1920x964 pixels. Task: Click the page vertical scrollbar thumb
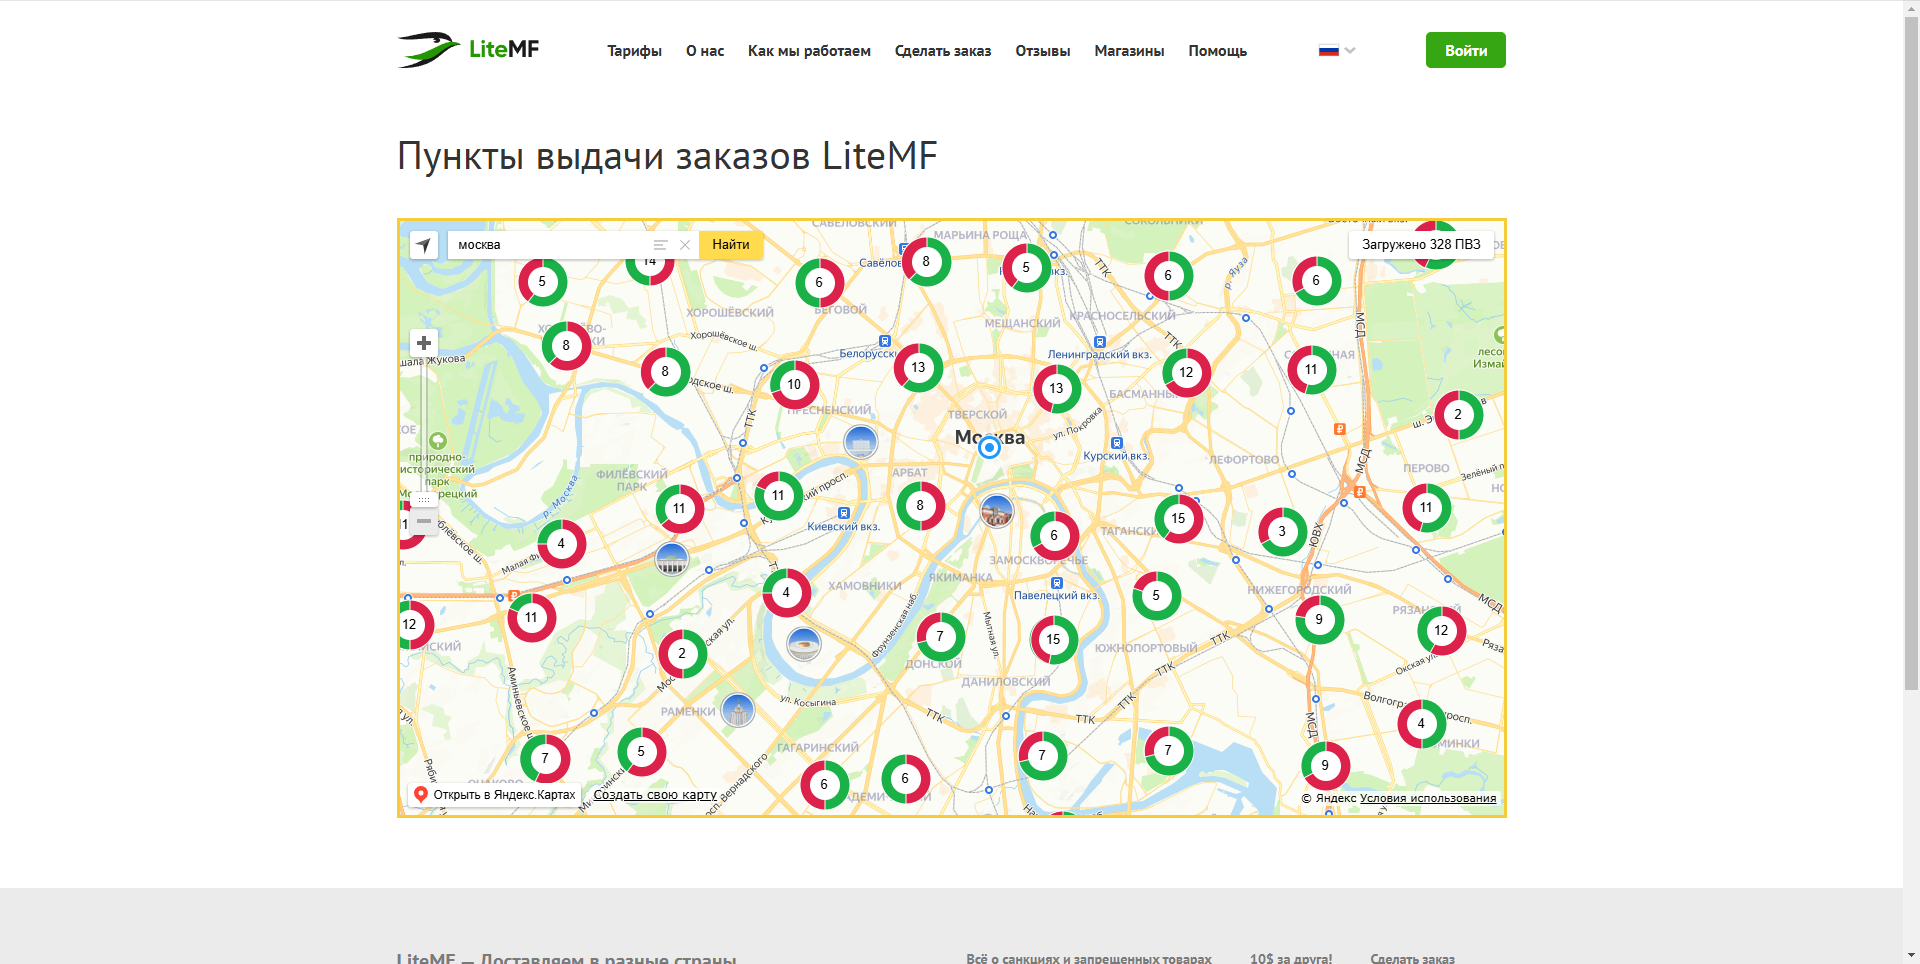(x=1911, y=355)
